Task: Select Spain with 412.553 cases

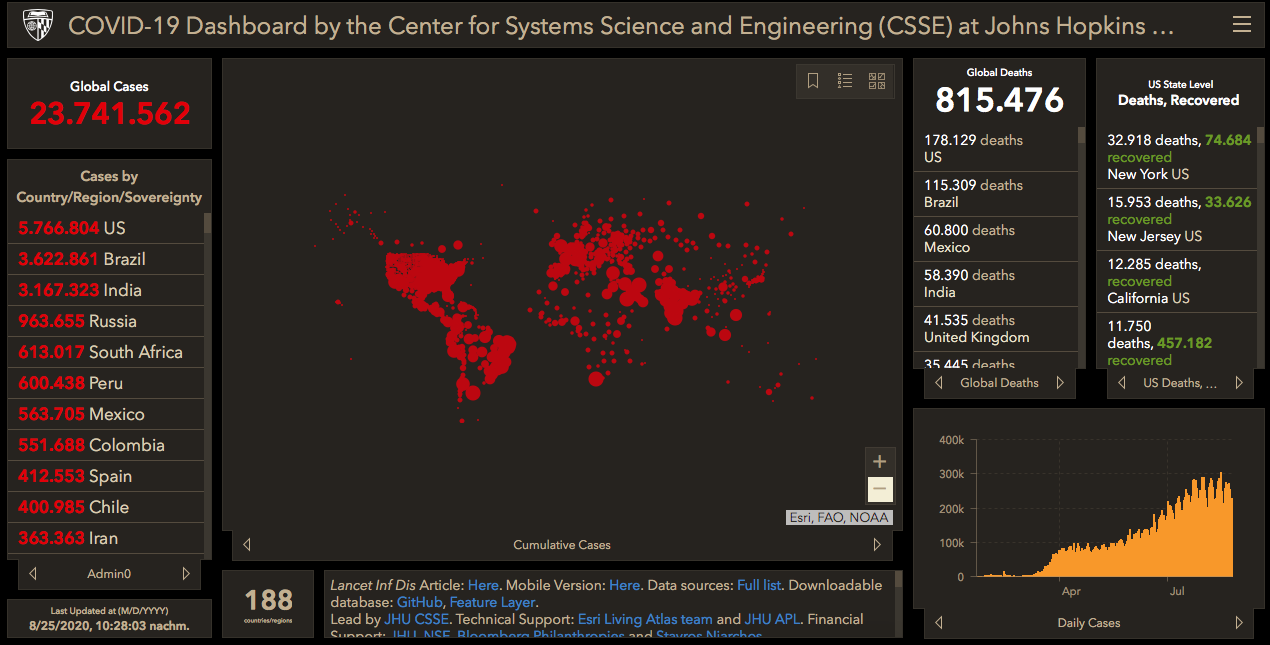Action: point(106,476)
